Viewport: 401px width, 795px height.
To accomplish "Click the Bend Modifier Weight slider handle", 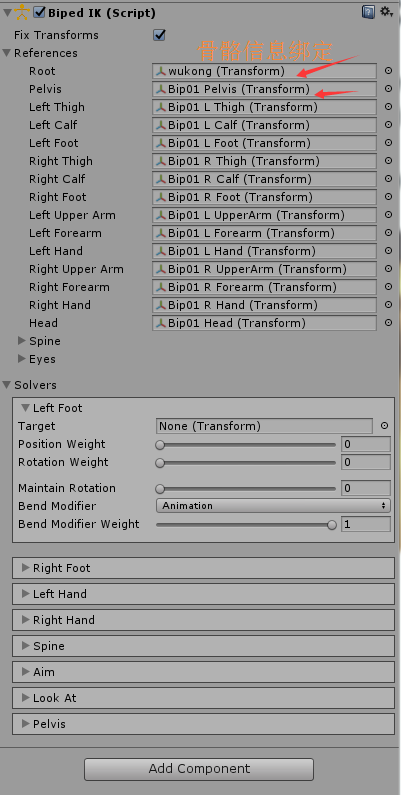I will (x=332, y=524).
